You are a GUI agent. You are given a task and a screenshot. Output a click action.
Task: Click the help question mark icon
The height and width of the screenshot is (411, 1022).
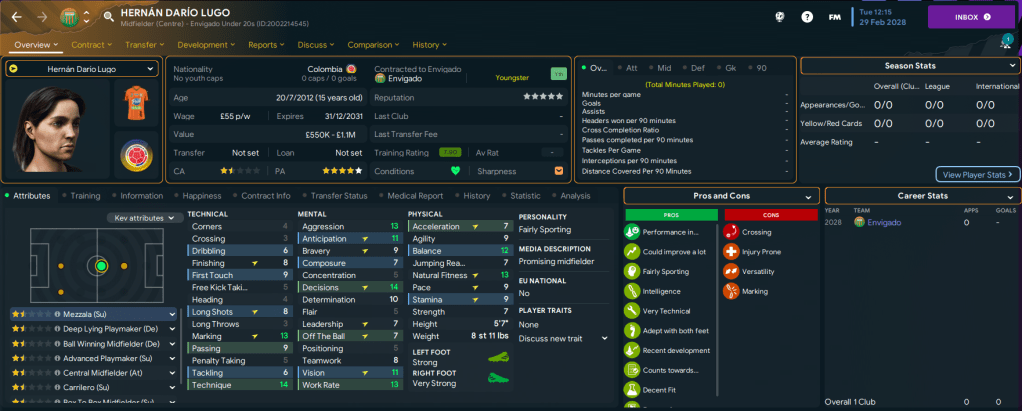coord(807,17)
